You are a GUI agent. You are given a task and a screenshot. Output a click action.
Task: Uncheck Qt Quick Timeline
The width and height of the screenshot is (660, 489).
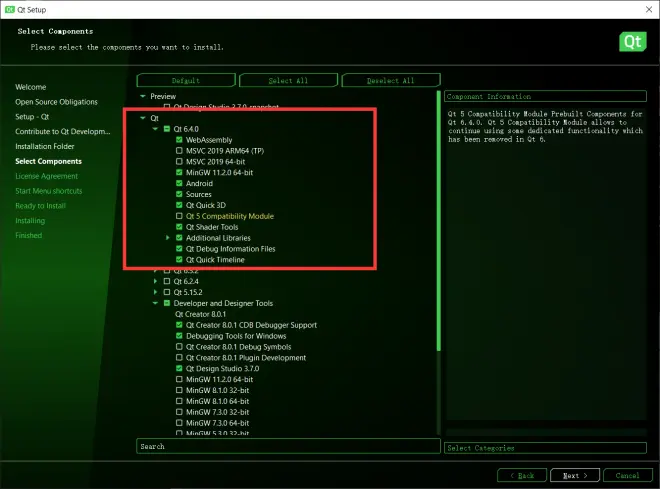click(179, 260)
